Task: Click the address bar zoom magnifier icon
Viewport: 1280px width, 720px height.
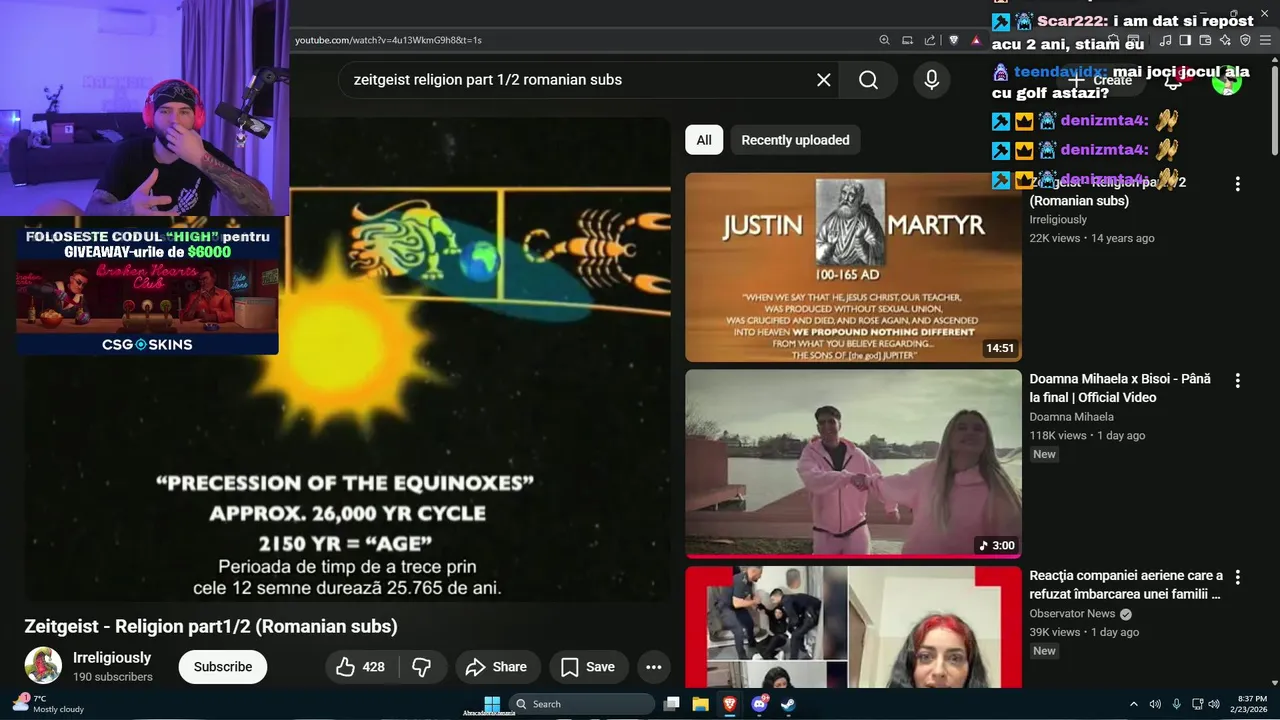Action: [x=884, y=40]
